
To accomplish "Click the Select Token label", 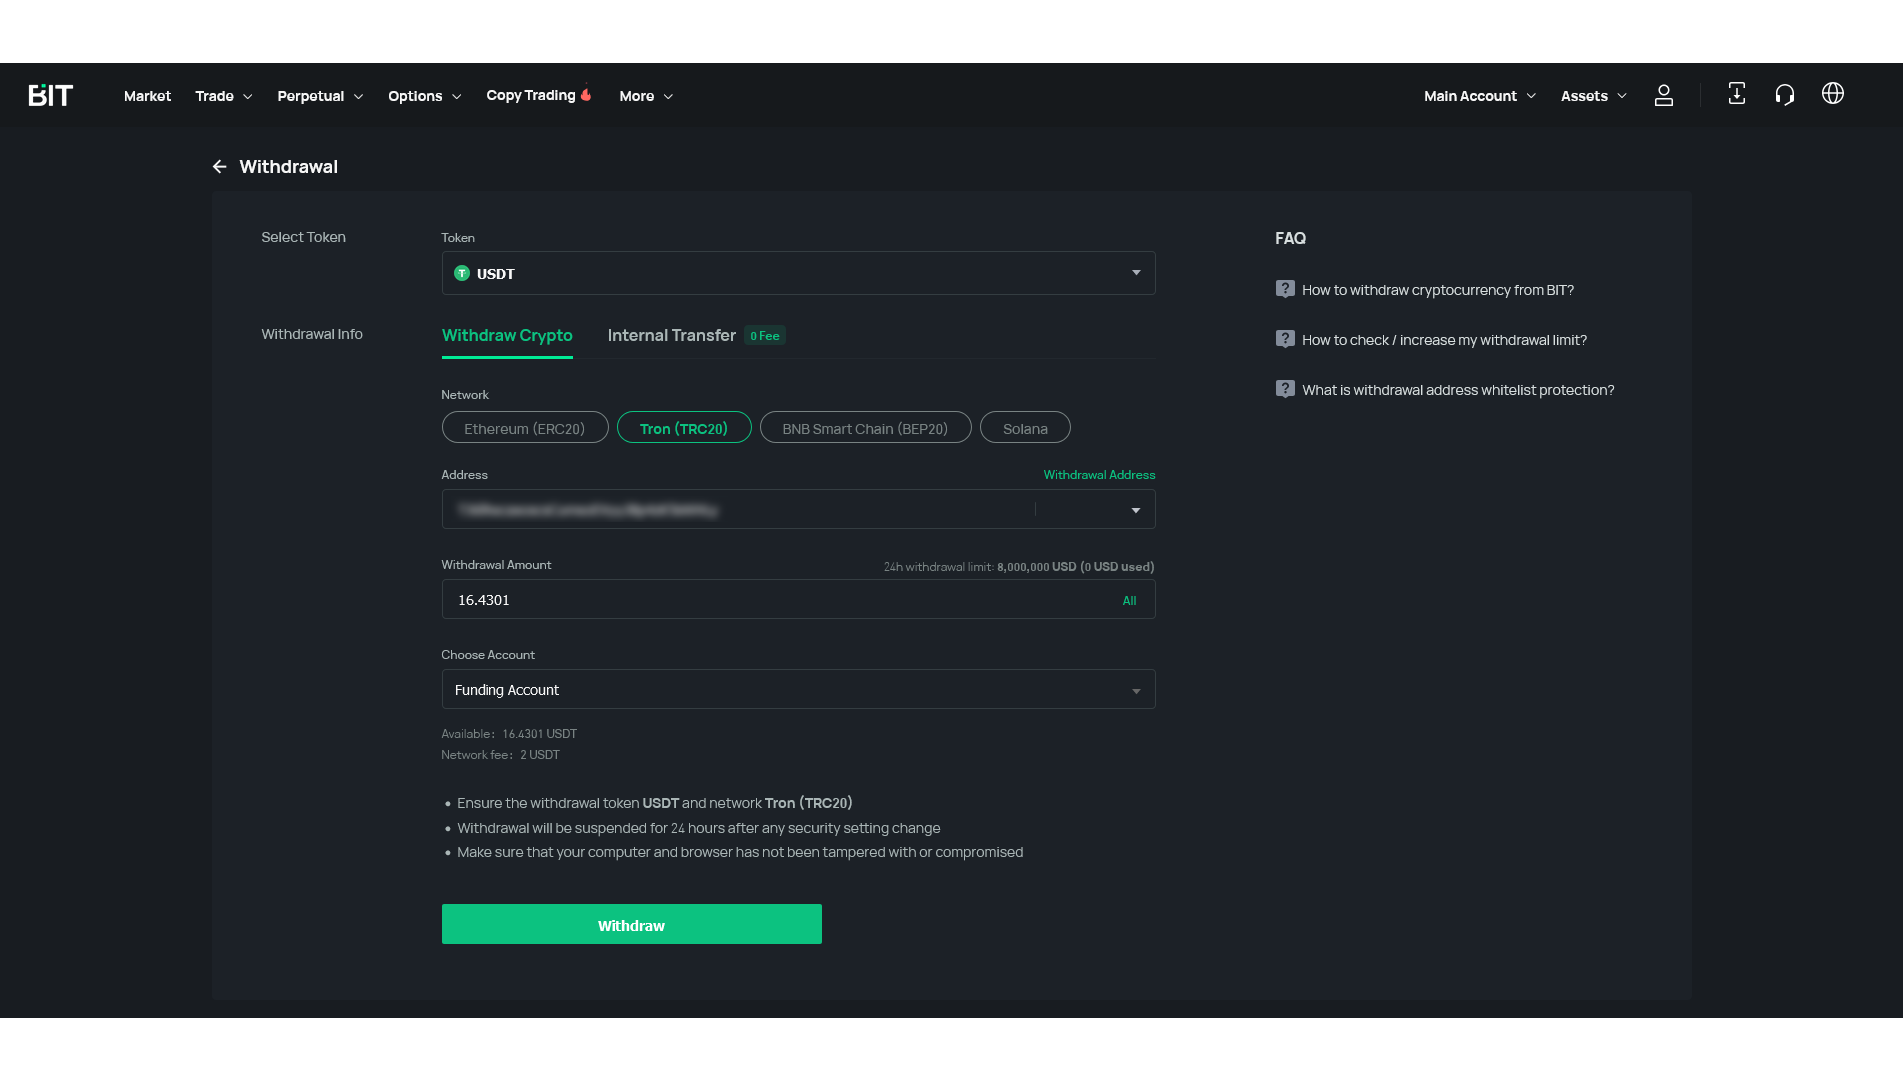I will (303, 237).
